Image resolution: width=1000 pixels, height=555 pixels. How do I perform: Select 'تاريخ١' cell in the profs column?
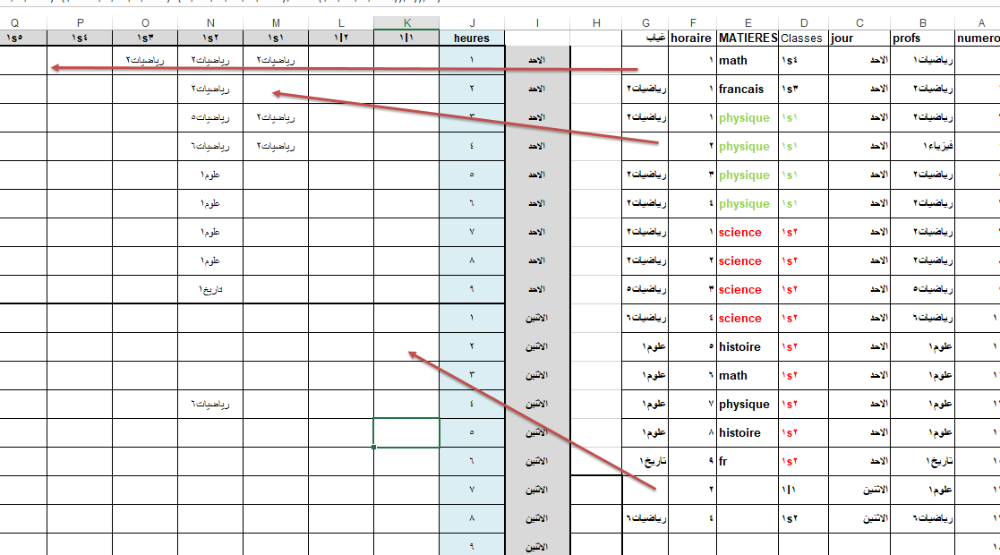point(922,461)
